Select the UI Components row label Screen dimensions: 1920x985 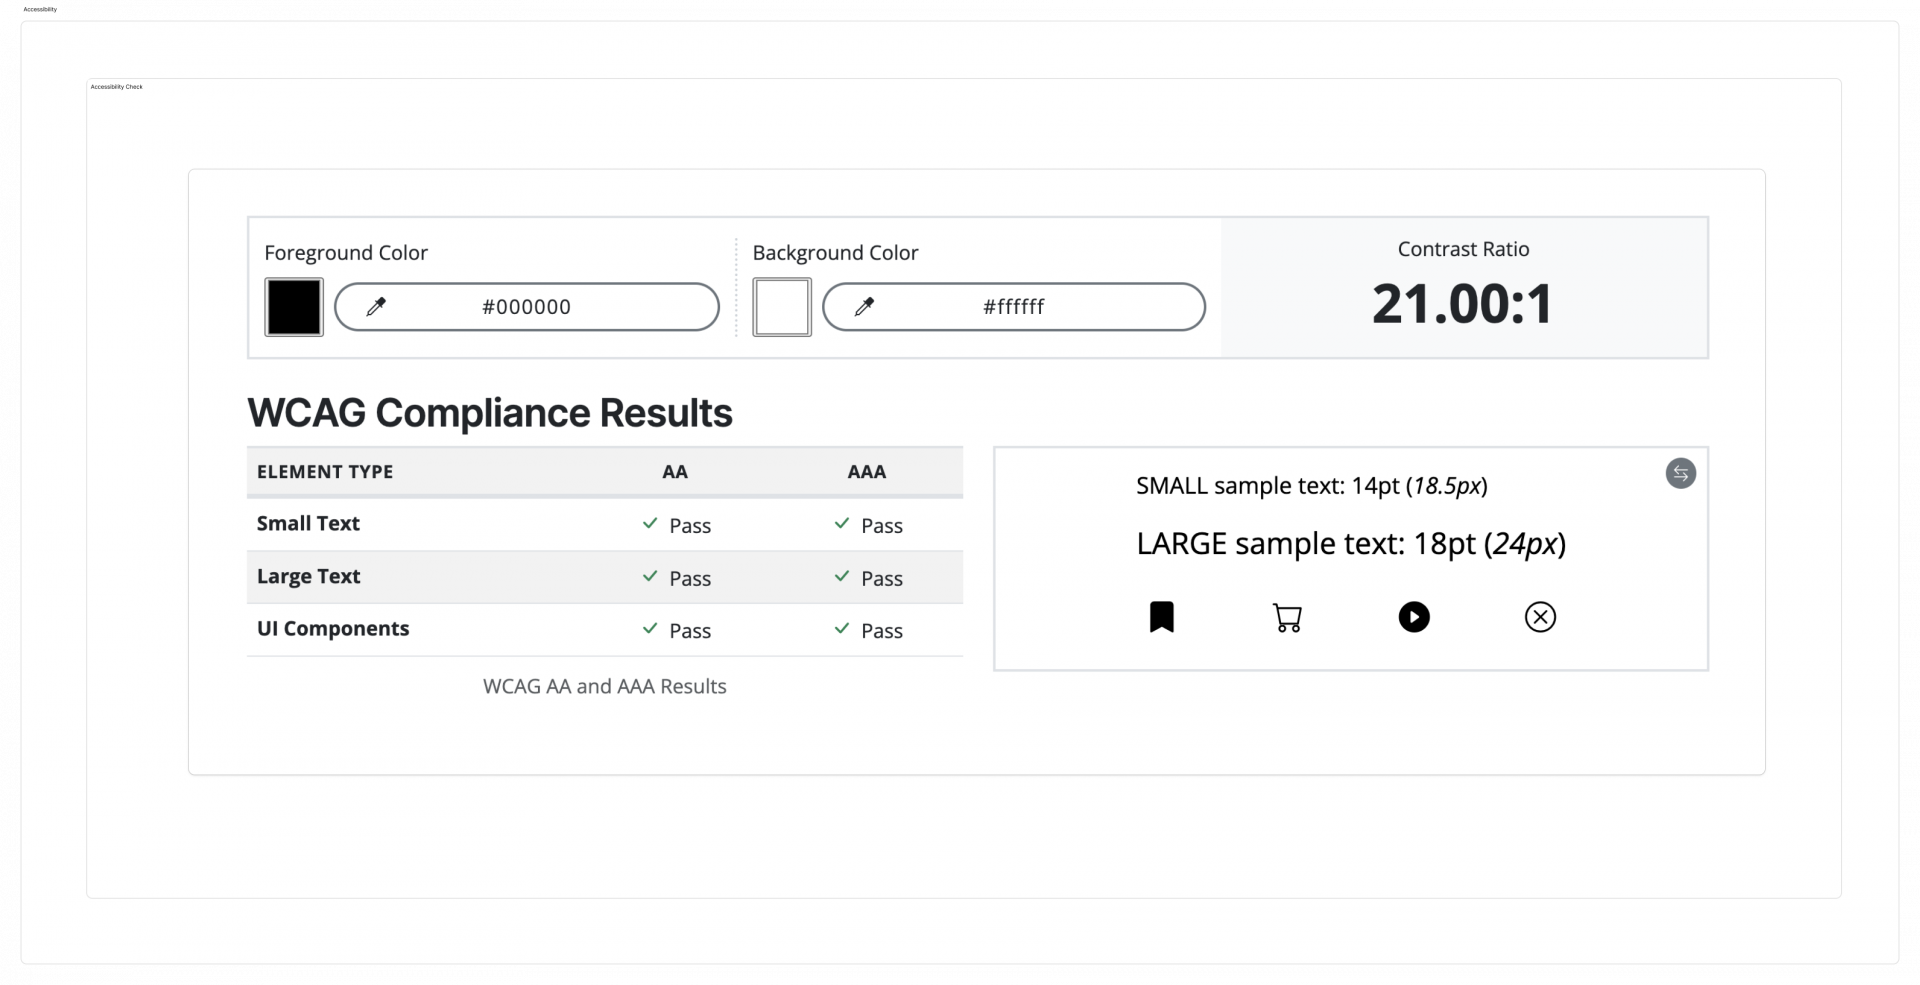[333, 629]
